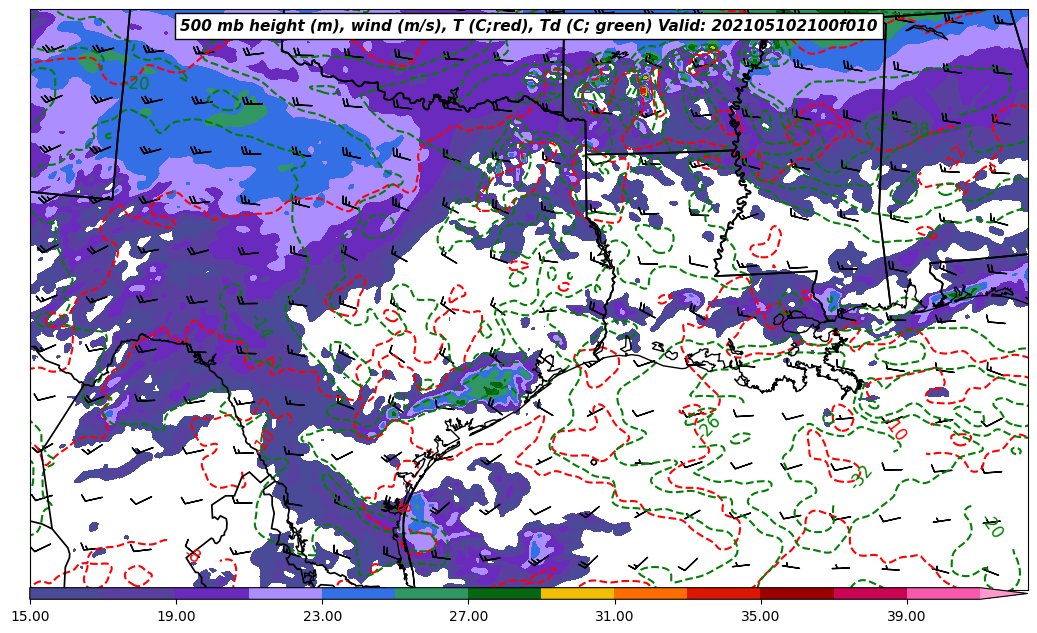Select the orange colorbar segment
Screen dimensions: 1037x633
click(650, 593)
